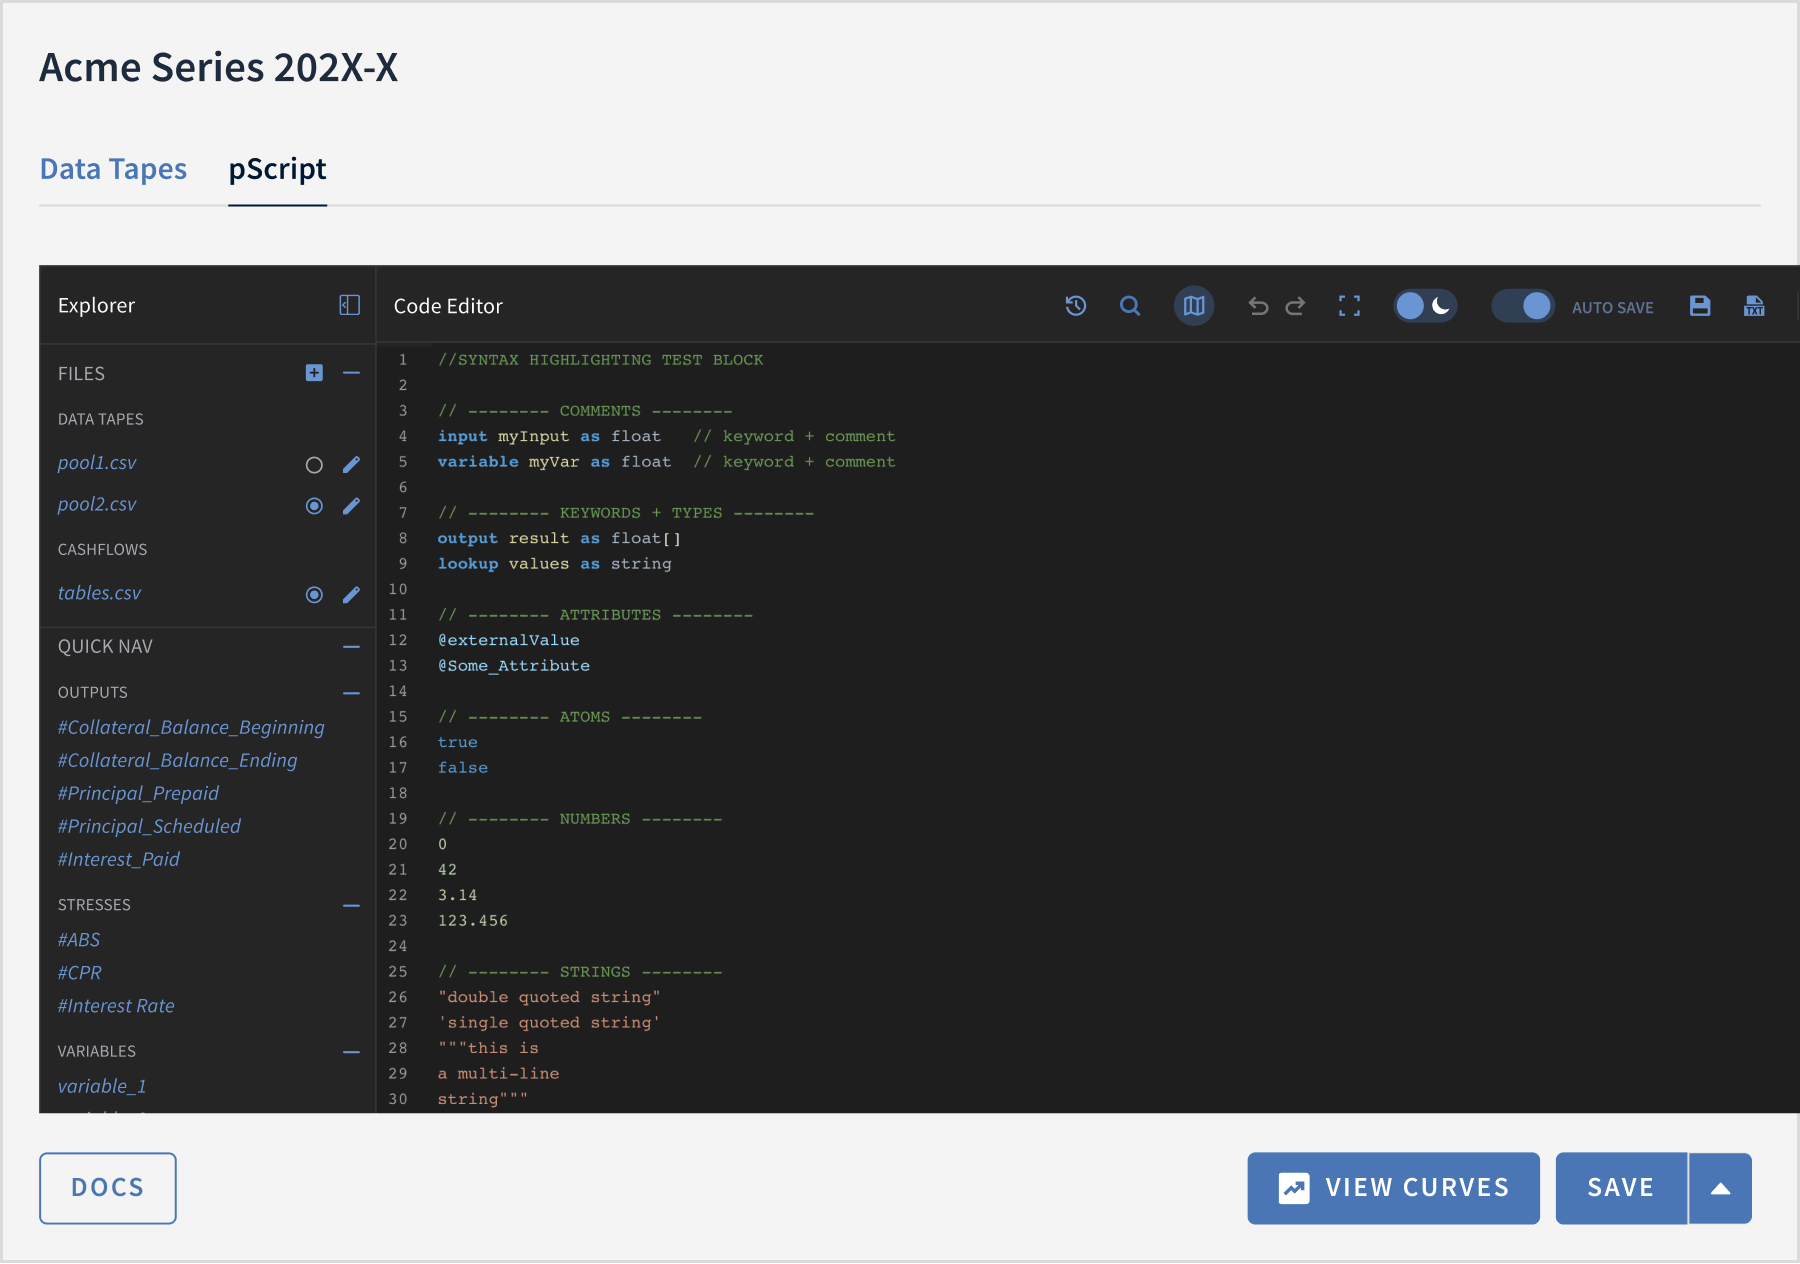
Task: Jump to #Principal_Prepaid output
Action: 138,793
